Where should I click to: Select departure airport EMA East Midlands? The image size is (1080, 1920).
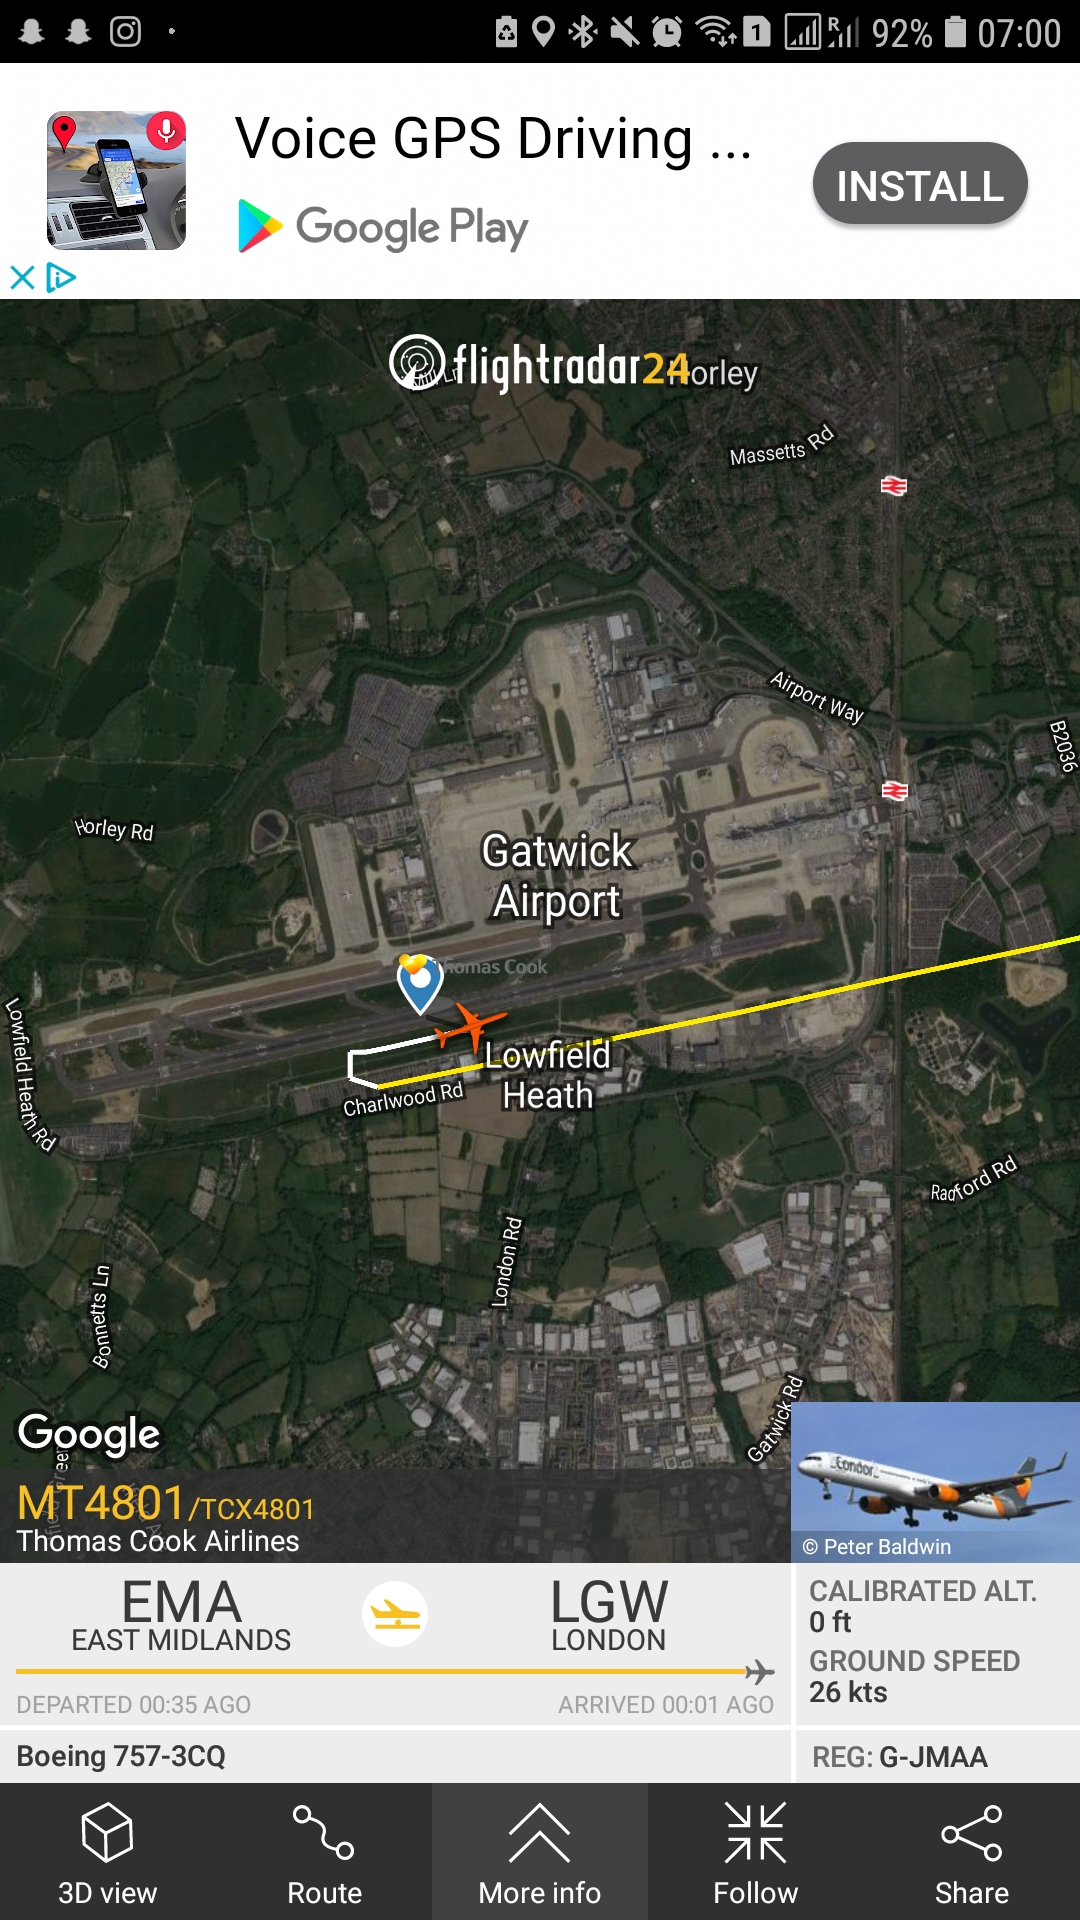(181, 1616)
